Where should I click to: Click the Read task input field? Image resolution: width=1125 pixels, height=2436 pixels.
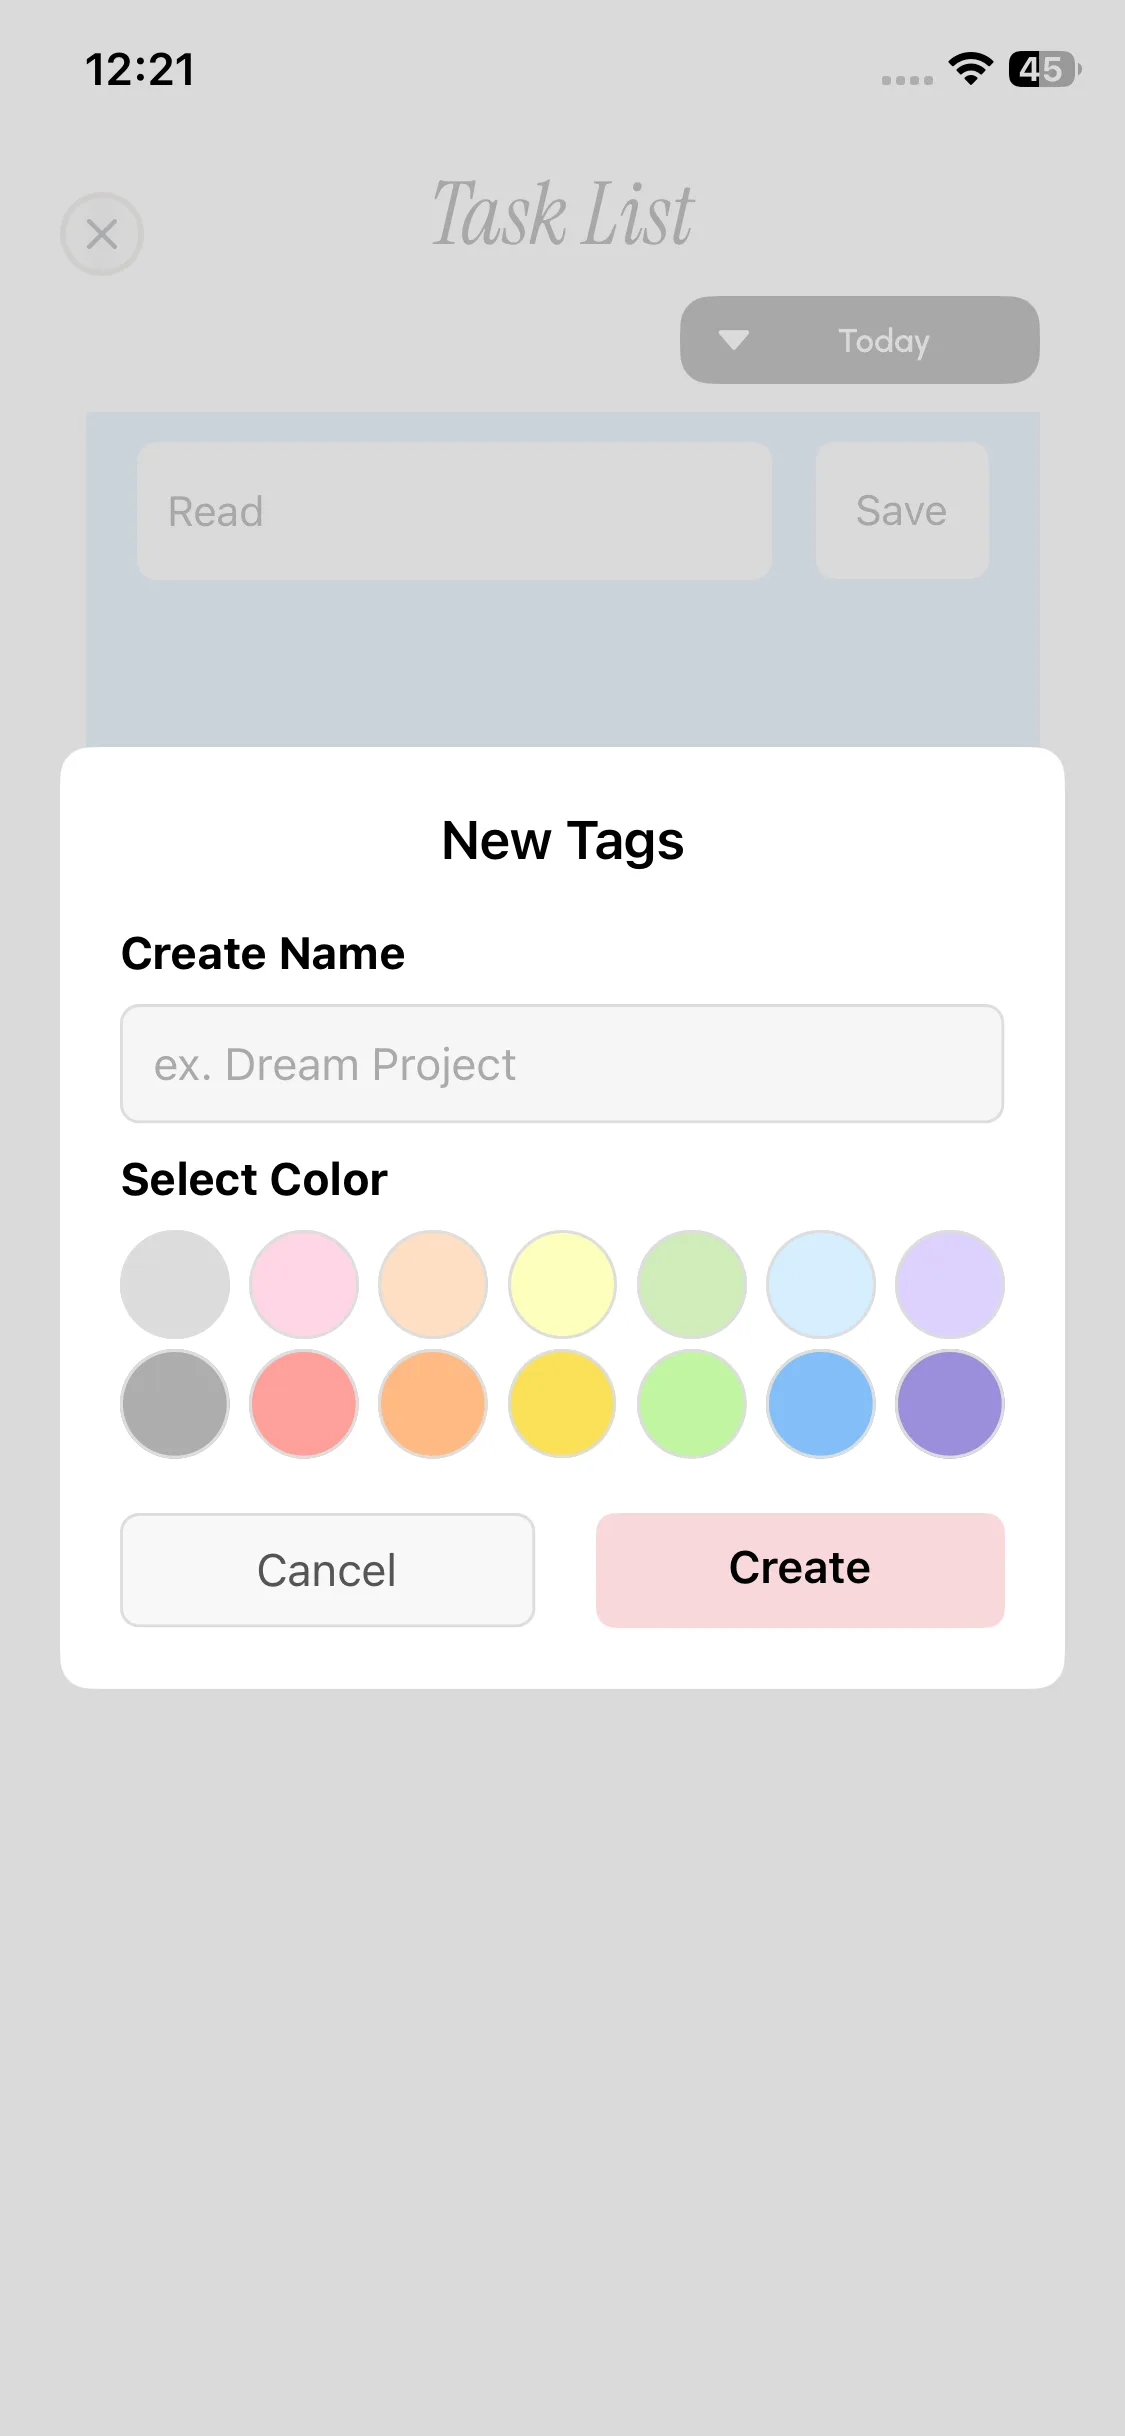pos(454,511)
